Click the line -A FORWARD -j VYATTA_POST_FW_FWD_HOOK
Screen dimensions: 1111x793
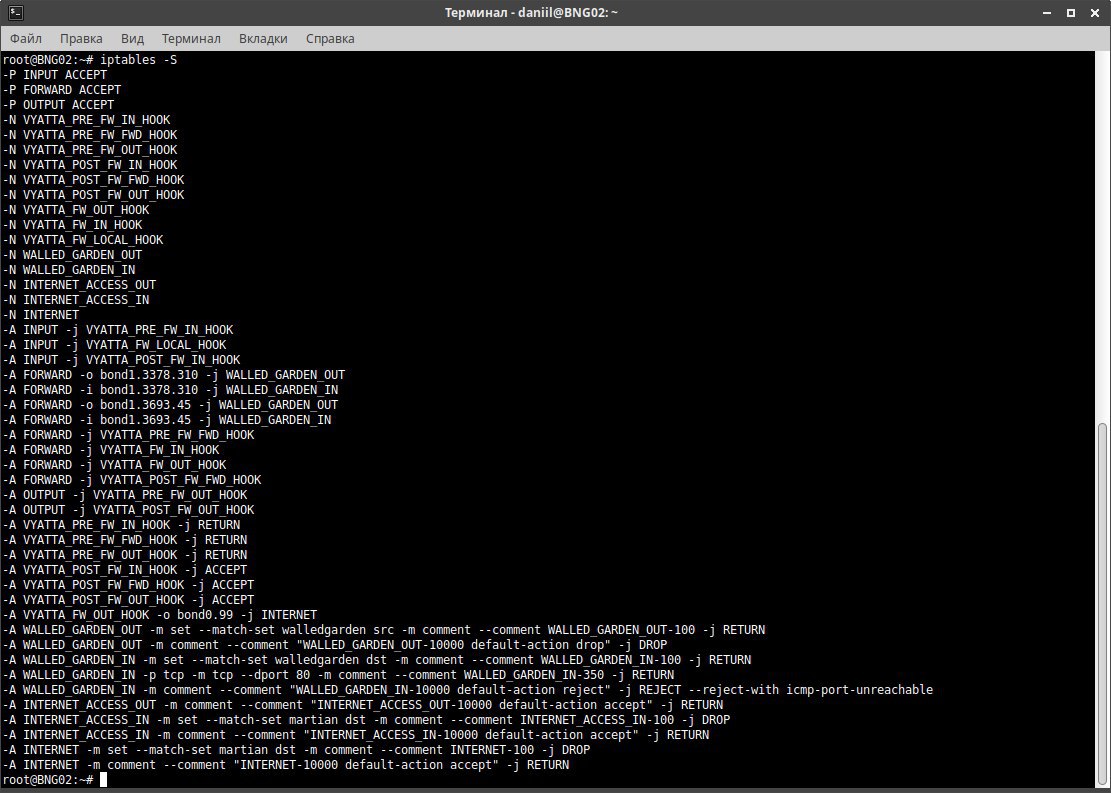pos(132,480)
